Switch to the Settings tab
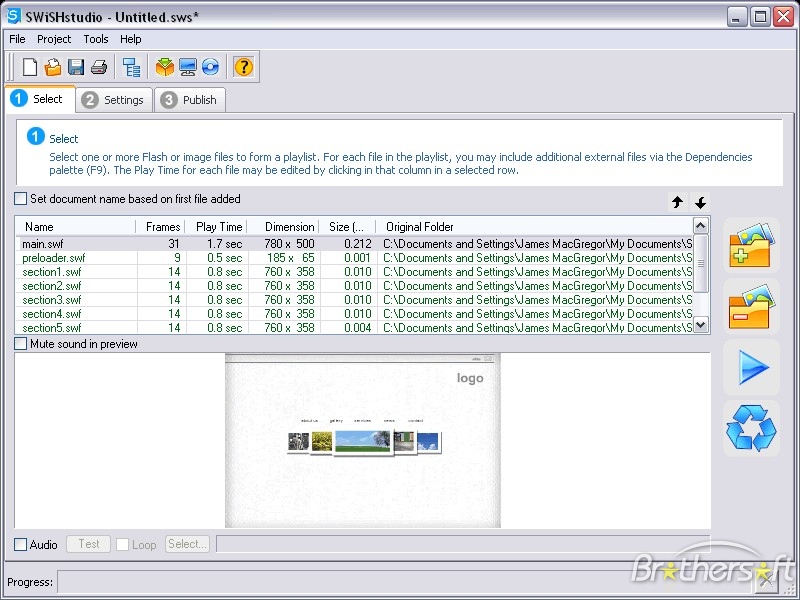This screenshot has height=600, width=800. [114, 99]
